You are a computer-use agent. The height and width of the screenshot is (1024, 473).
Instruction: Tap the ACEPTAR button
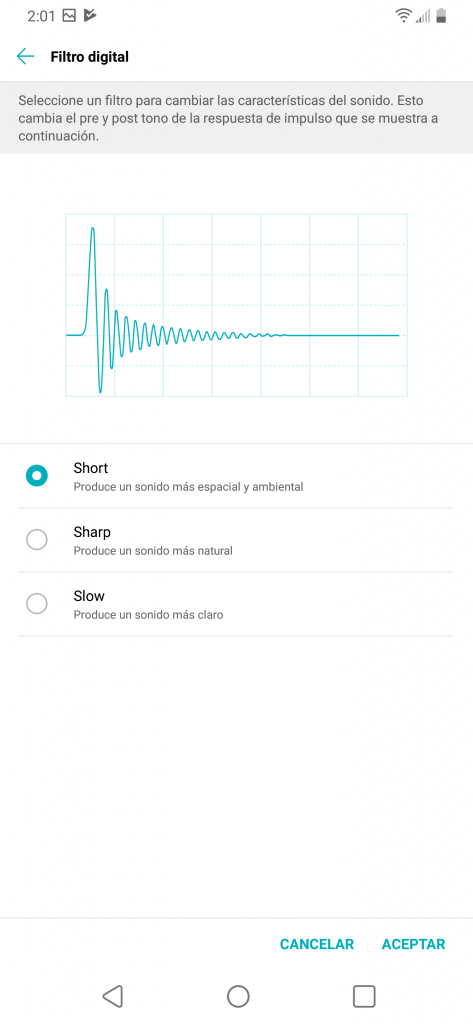click(x=414, y=944)
